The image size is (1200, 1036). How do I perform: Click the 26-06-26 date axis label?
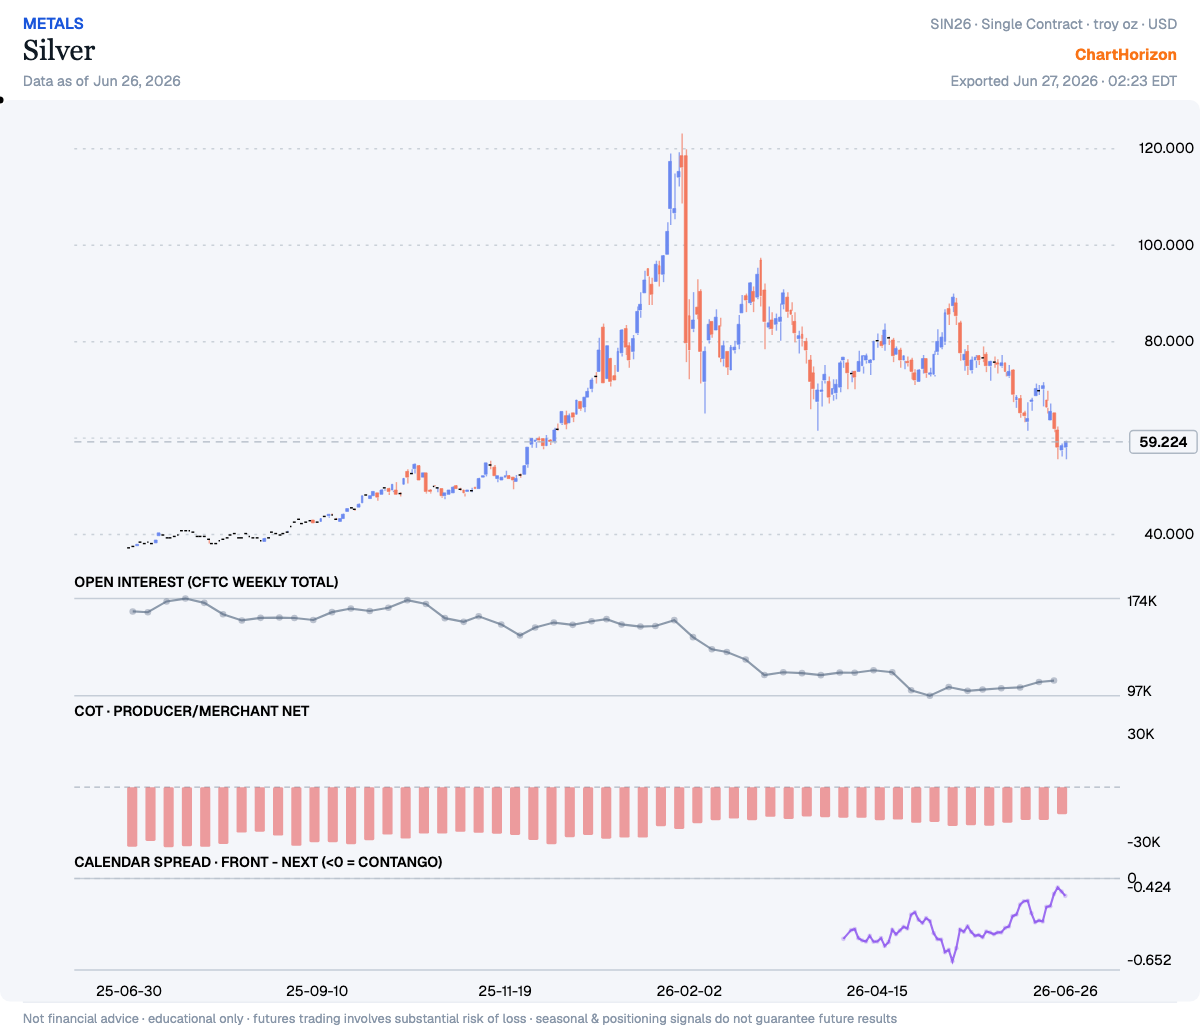click(x=1064, y=991)
